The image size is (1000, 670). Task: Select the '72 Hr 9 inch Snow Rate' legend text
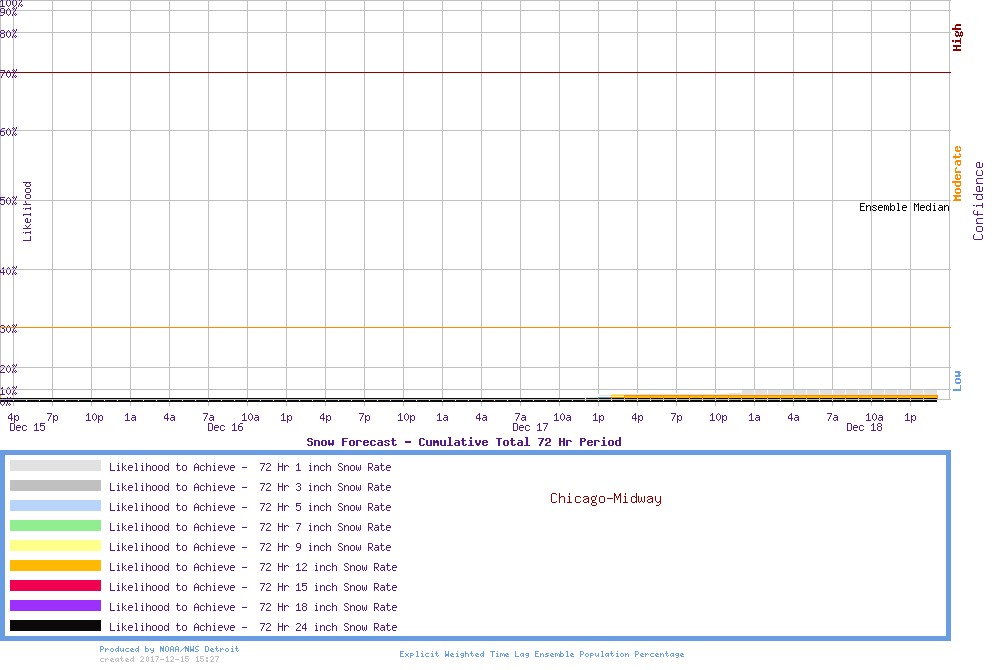pyautogui.click(x=325, y=547)
